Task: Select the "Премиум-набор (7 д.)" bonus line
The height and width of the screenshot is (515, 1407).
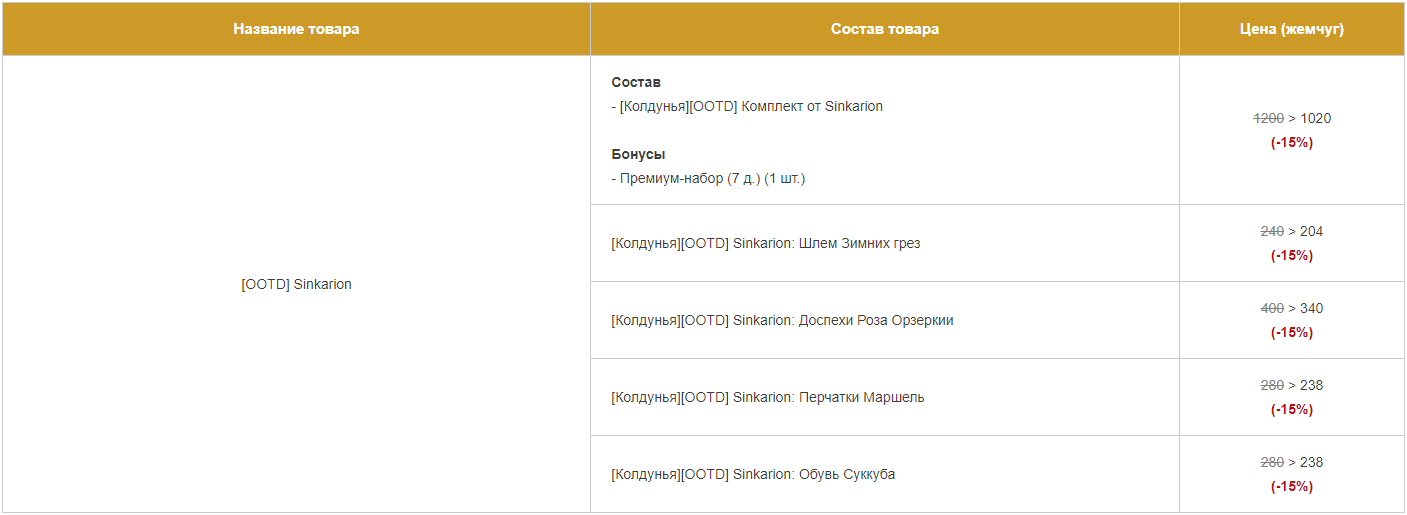Action: click(x=708, y=178)
